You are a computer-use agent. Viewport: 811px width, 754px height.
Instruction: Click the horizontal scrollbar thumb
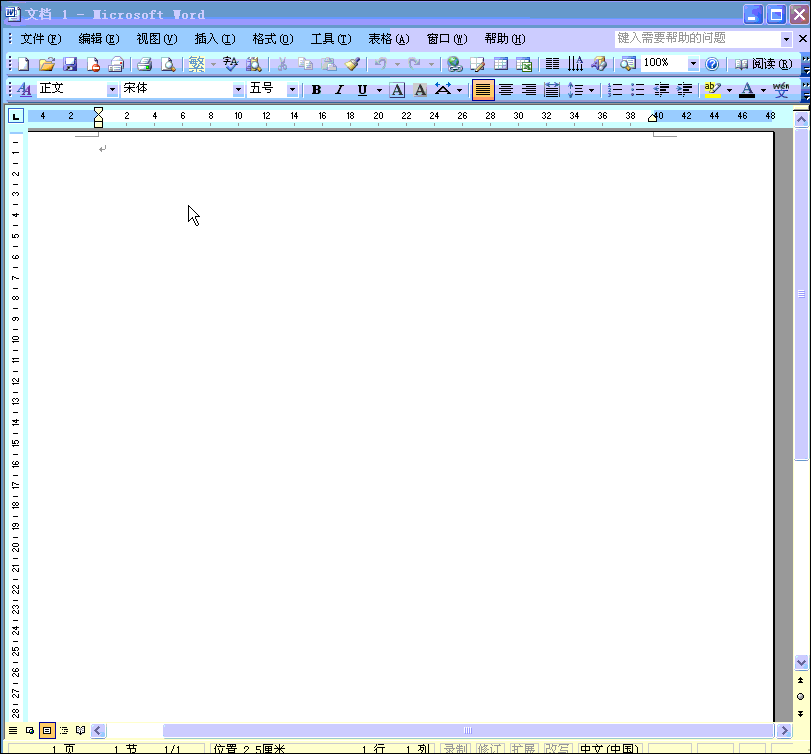click(x=468, y=730)
